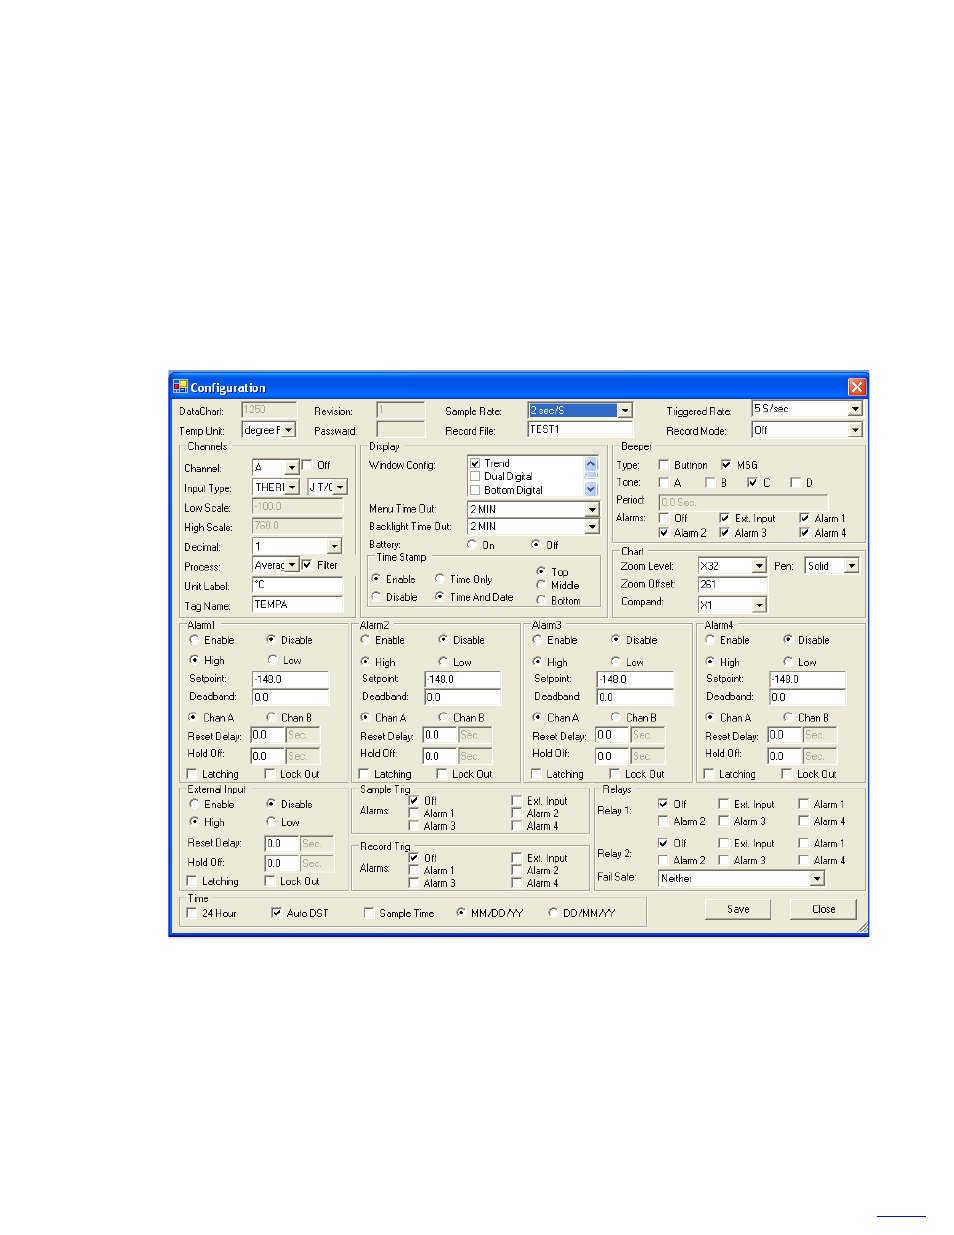Click the Save button
Viewport: 954px width, 1235px height.
[738, 909]
